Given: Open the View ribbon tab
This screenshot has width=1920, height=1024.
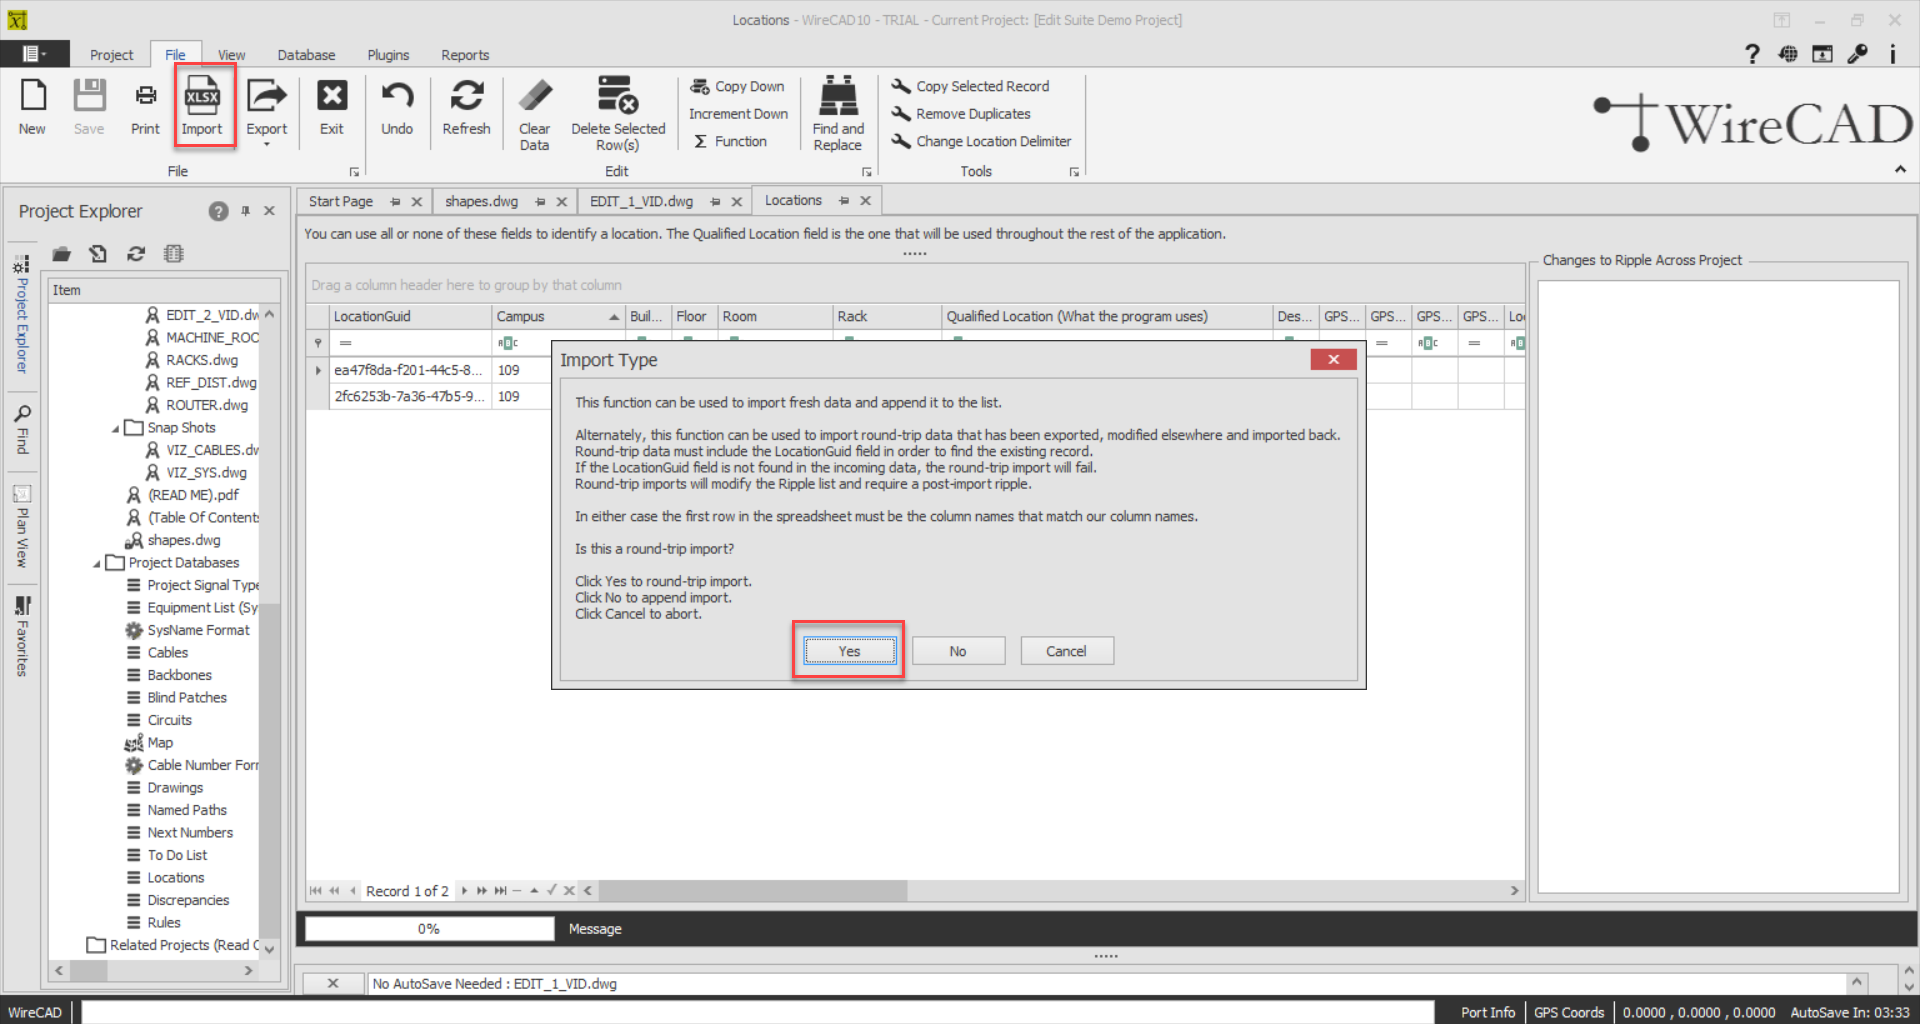Looking at the screenshot, I should coord(231,55).
